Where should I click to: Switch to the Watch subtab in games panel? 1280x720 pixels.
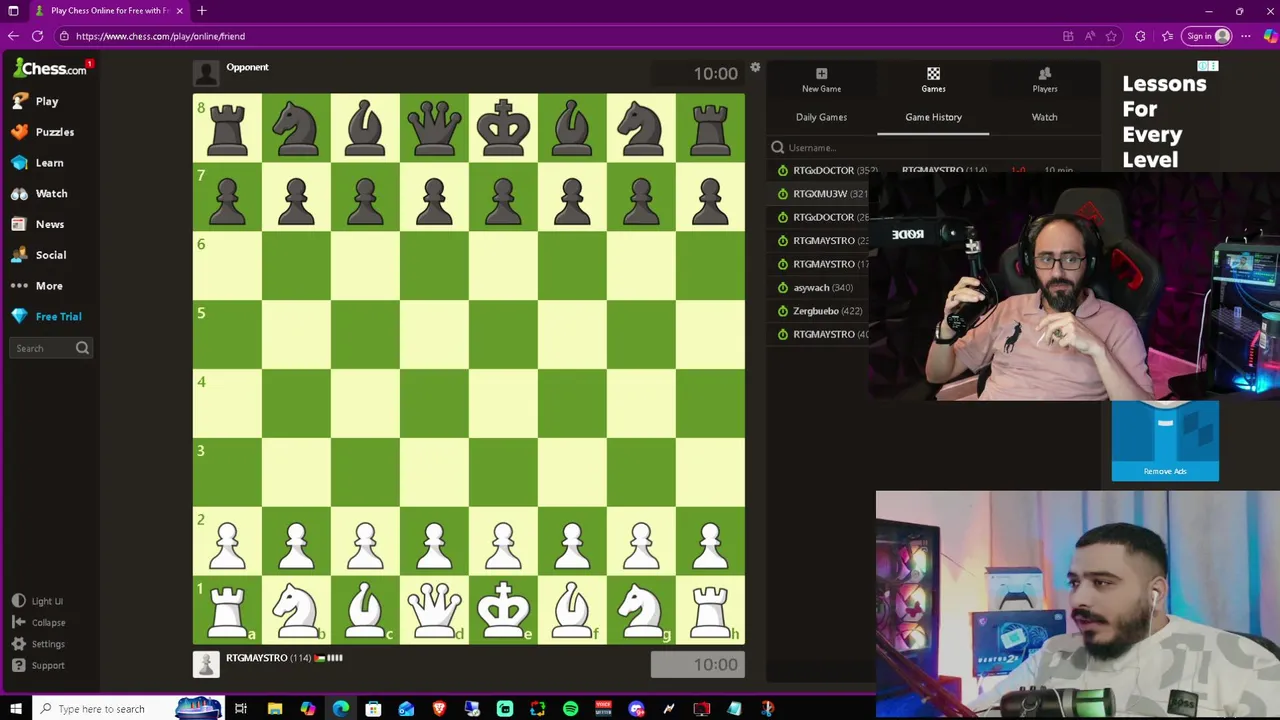1044,117
